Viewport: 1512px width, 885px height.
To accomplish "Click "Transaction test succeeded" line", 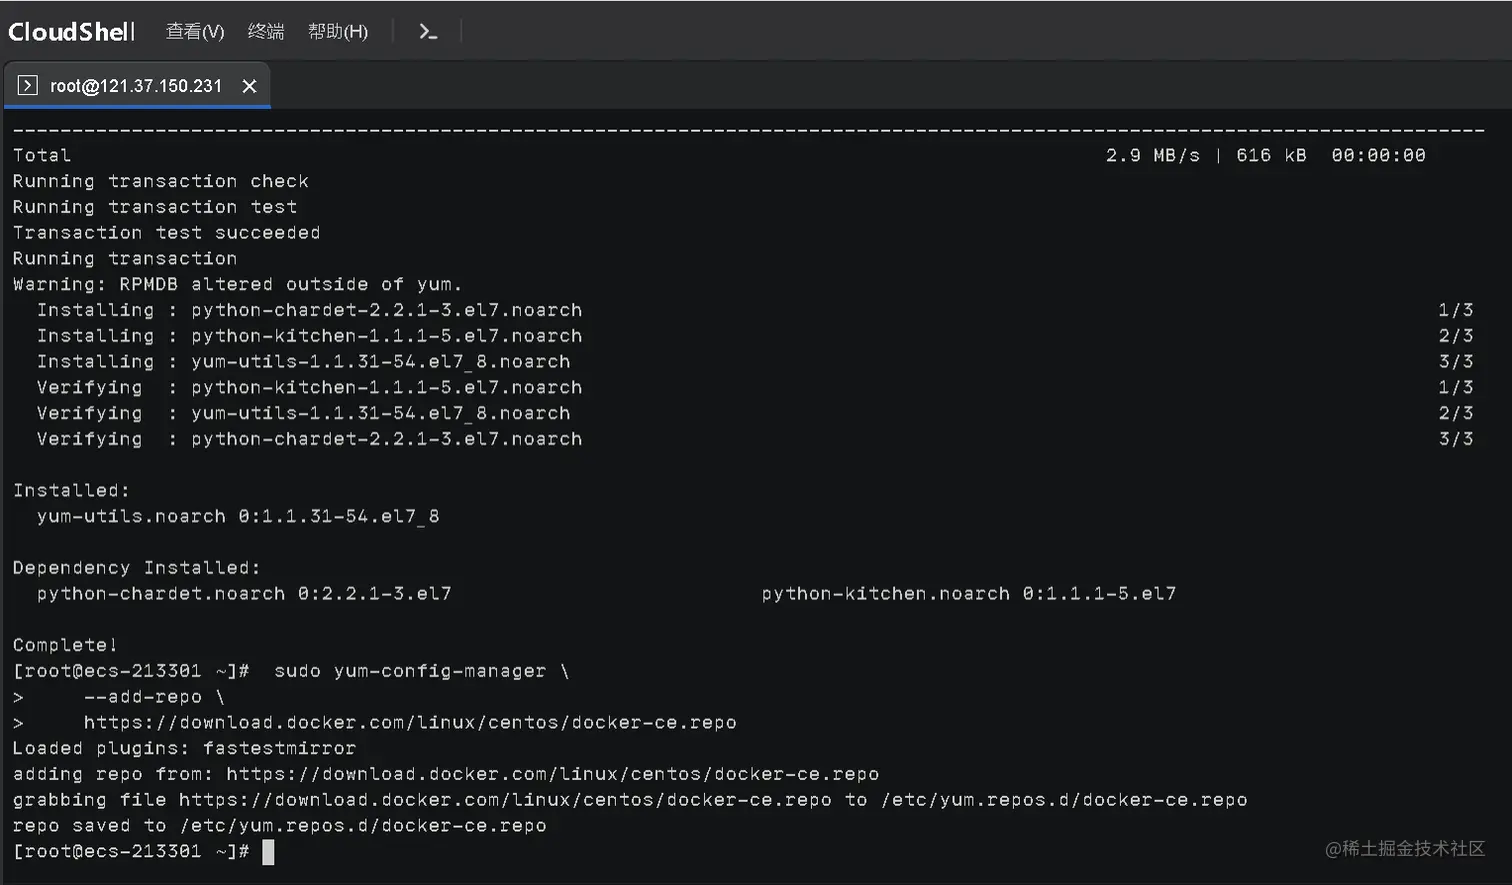I will [166, 232].
